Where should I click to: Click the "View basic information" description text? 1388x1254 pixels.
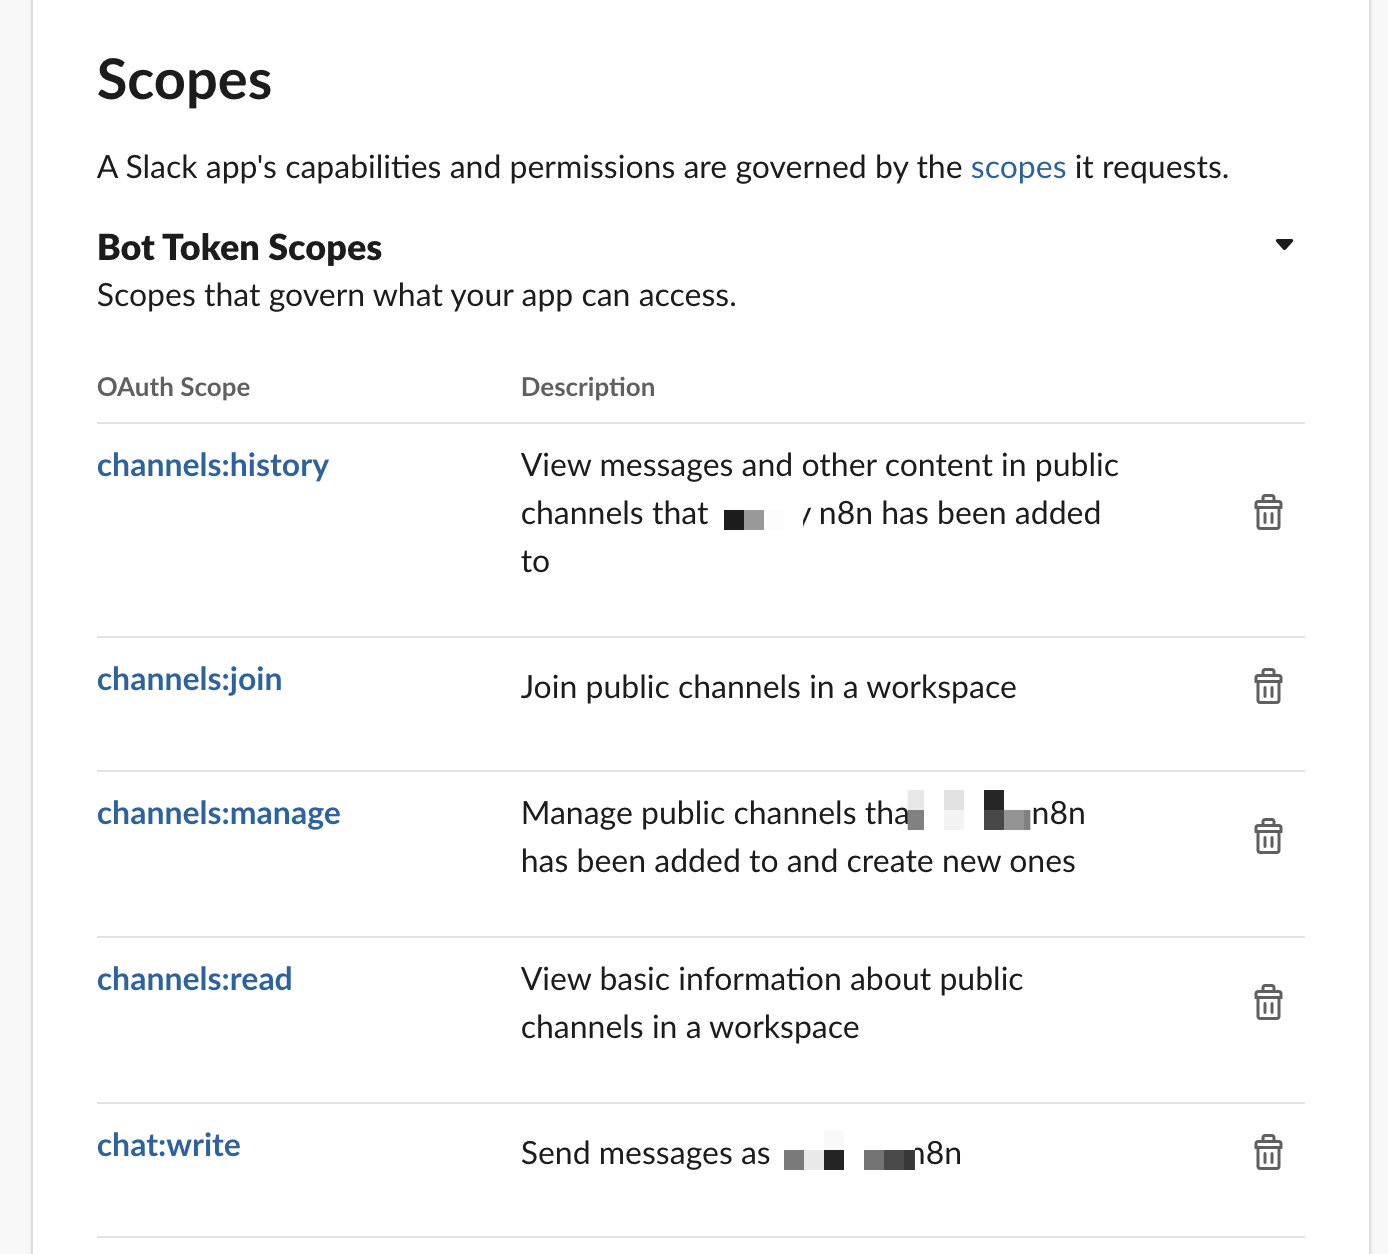pyautogui.click(x=771, y=979)
